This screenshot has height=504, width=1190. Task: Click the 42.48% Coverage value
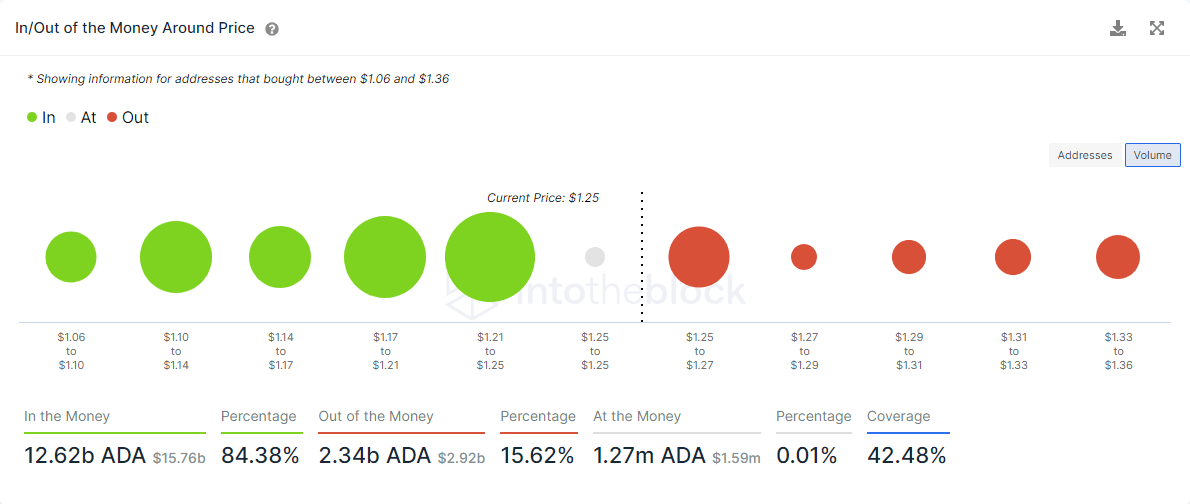pos(906,456)
